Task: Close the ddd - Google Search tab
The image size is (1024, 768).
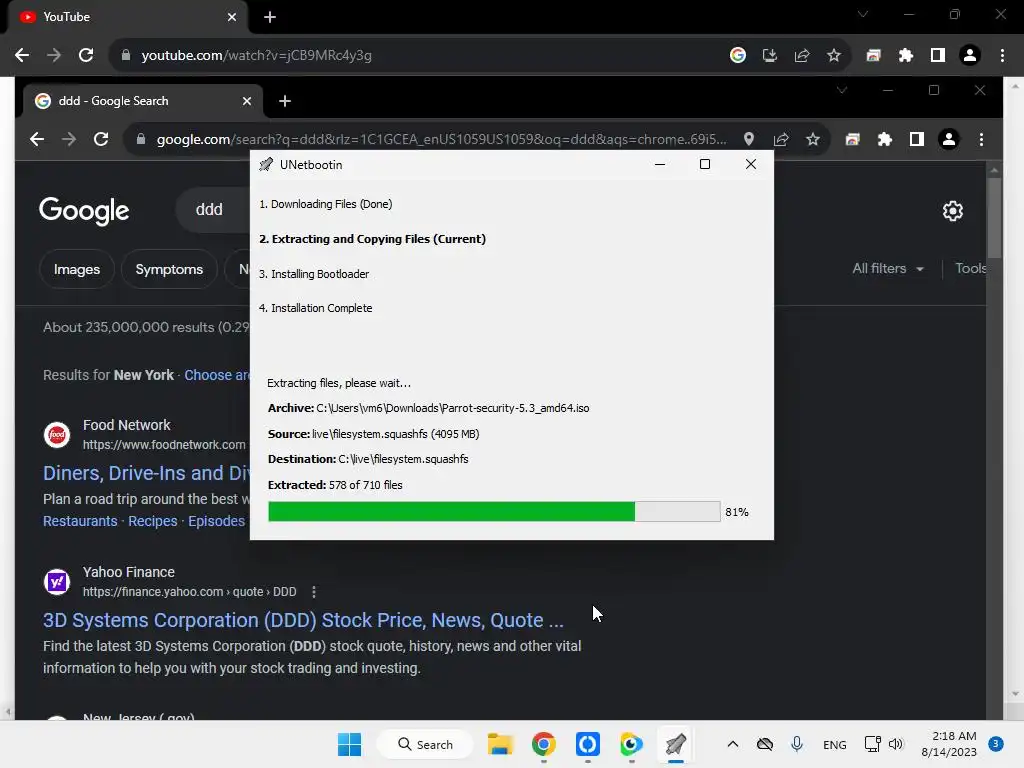Action: click(x=247, y=101)
